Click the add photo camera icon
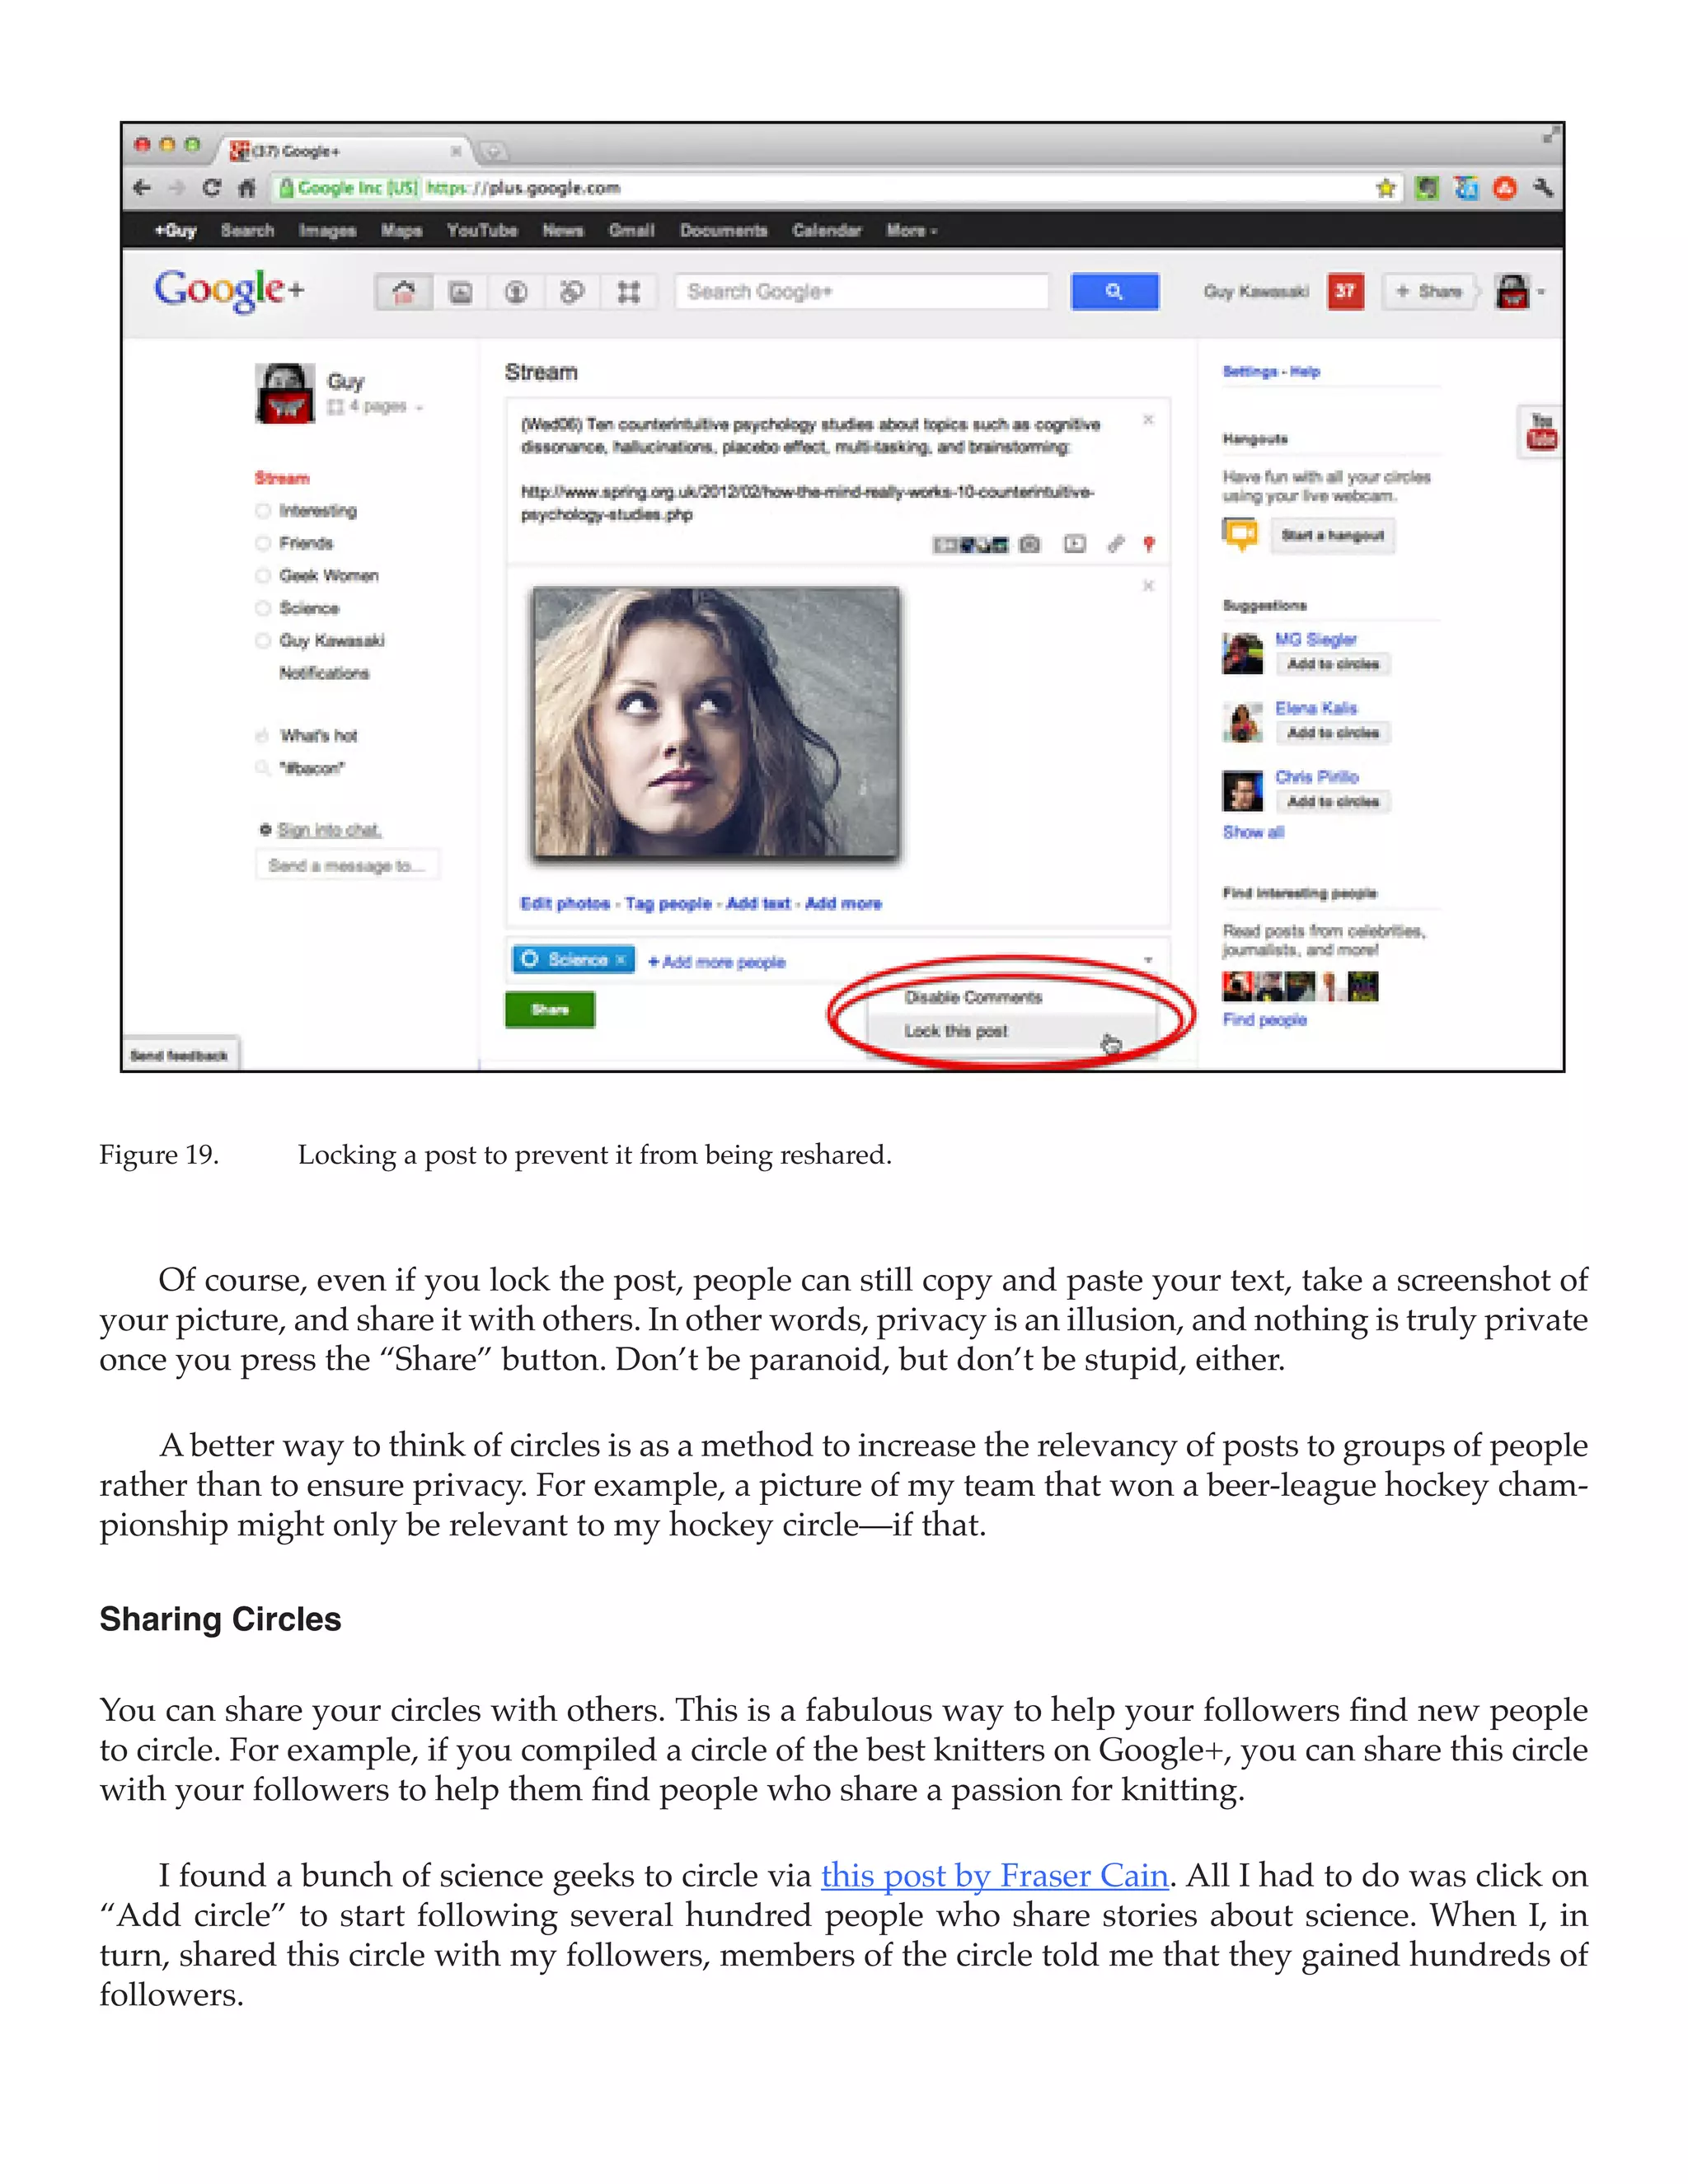Viewport: 1688px width, 2184px height. point(1029,544)
